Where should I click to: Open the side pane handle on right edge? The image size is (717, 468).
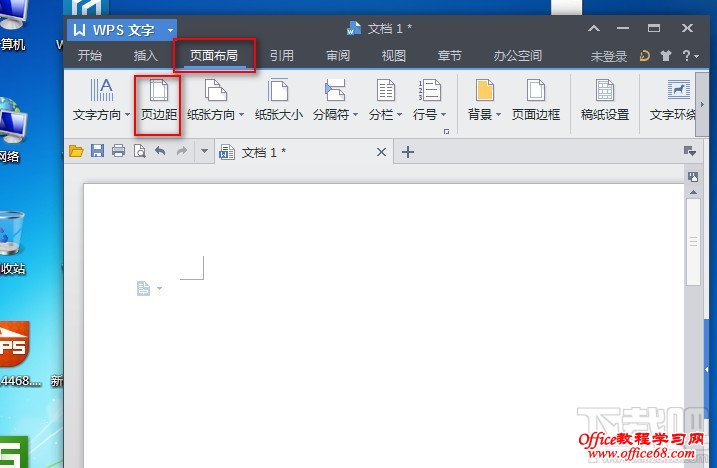(x=707, y=369)
